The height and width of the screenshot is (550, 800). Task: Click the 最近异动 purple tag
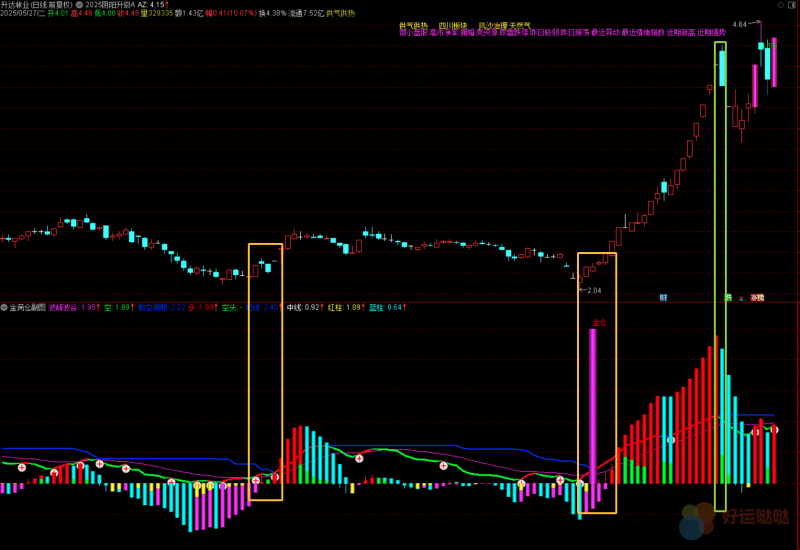click(605, 33)
